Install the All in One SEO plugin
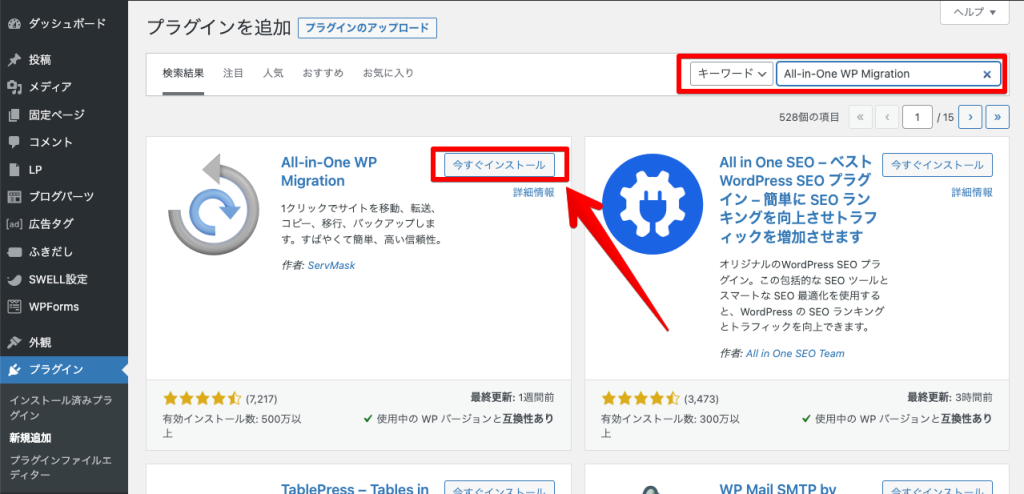The height and width of the screenshot is (494, 1024). (x=937, y=165)
